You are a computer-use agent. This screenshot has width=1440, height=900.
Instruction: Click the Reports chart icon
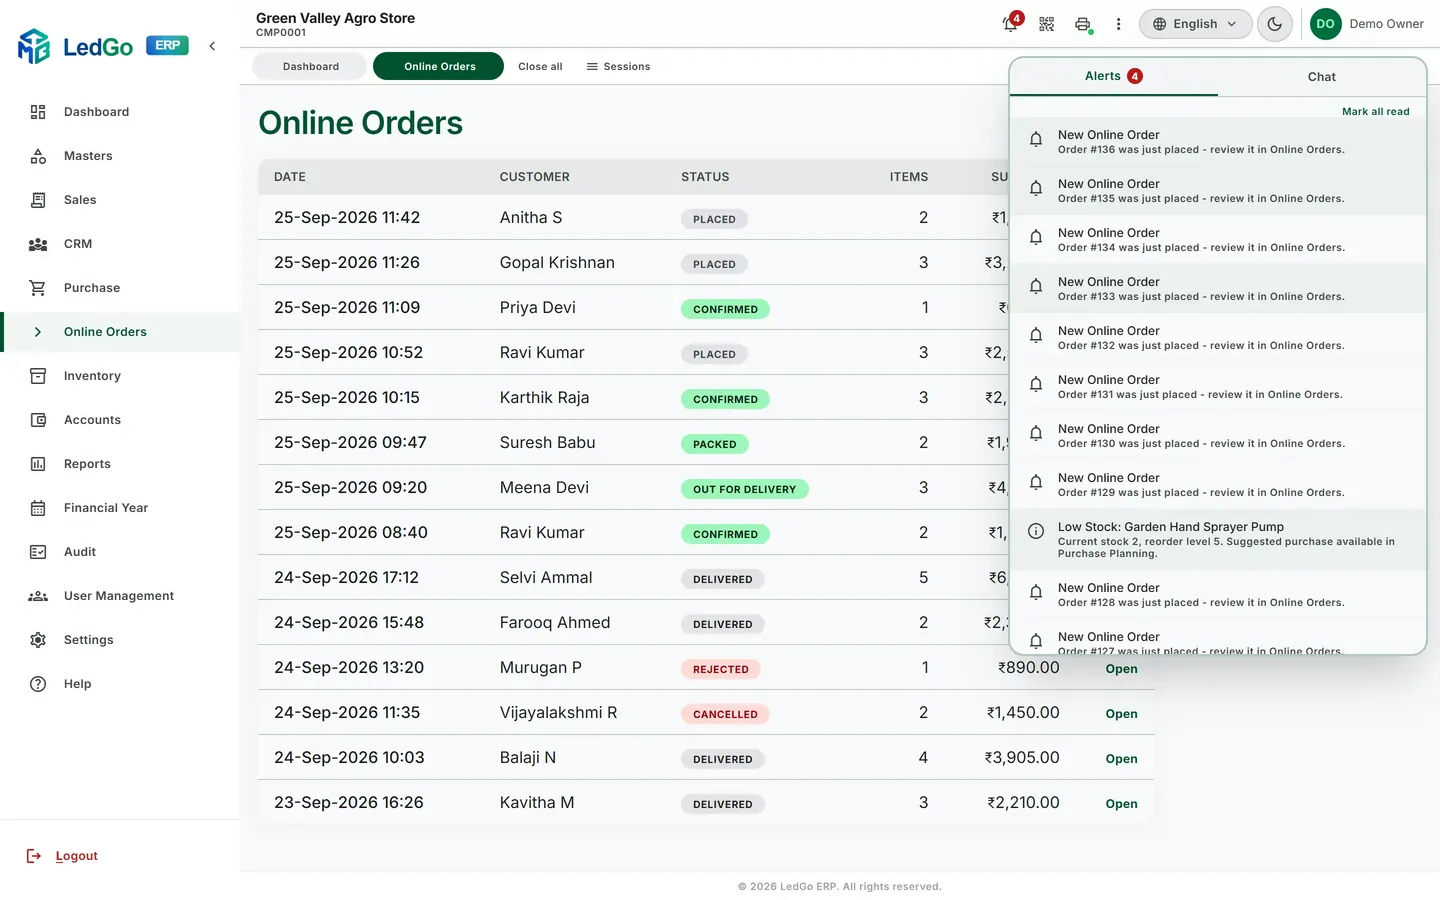click(x=38, y=464)
